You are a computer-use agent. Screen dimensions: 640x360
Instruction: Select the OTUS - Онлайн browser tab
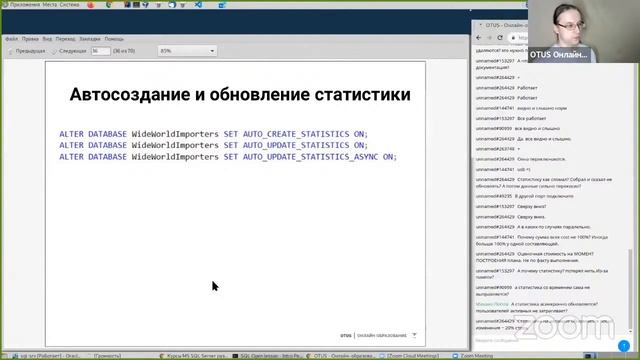tap(502, 25)
